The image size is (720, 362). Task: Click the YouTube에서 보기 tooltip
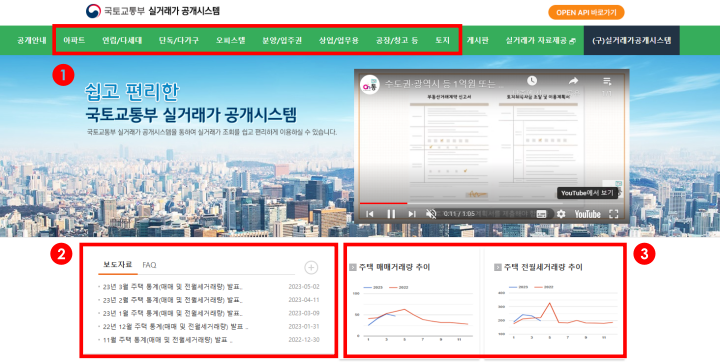(587, 193)
